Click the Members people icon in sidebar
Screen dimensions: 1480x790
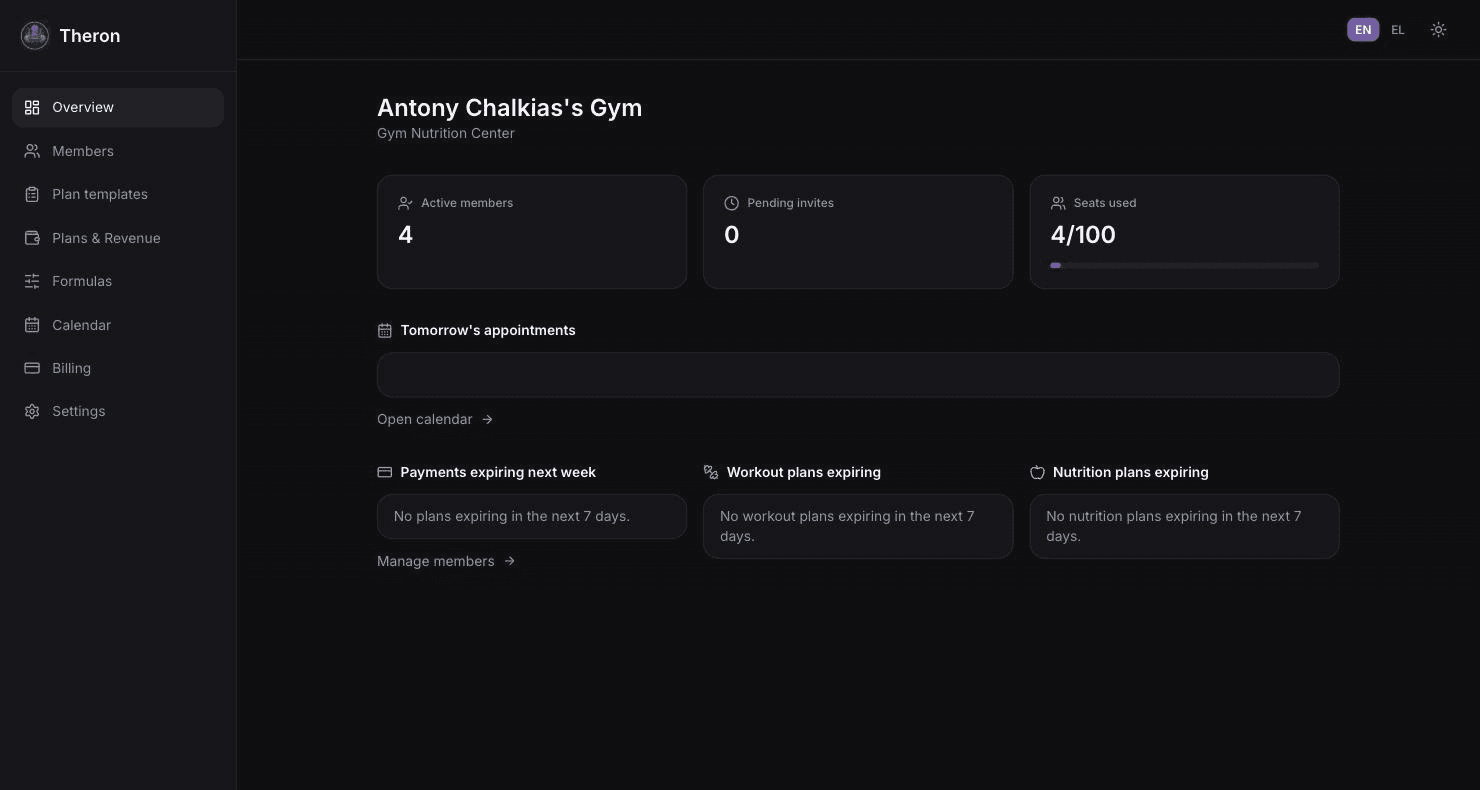pos(32,151)
